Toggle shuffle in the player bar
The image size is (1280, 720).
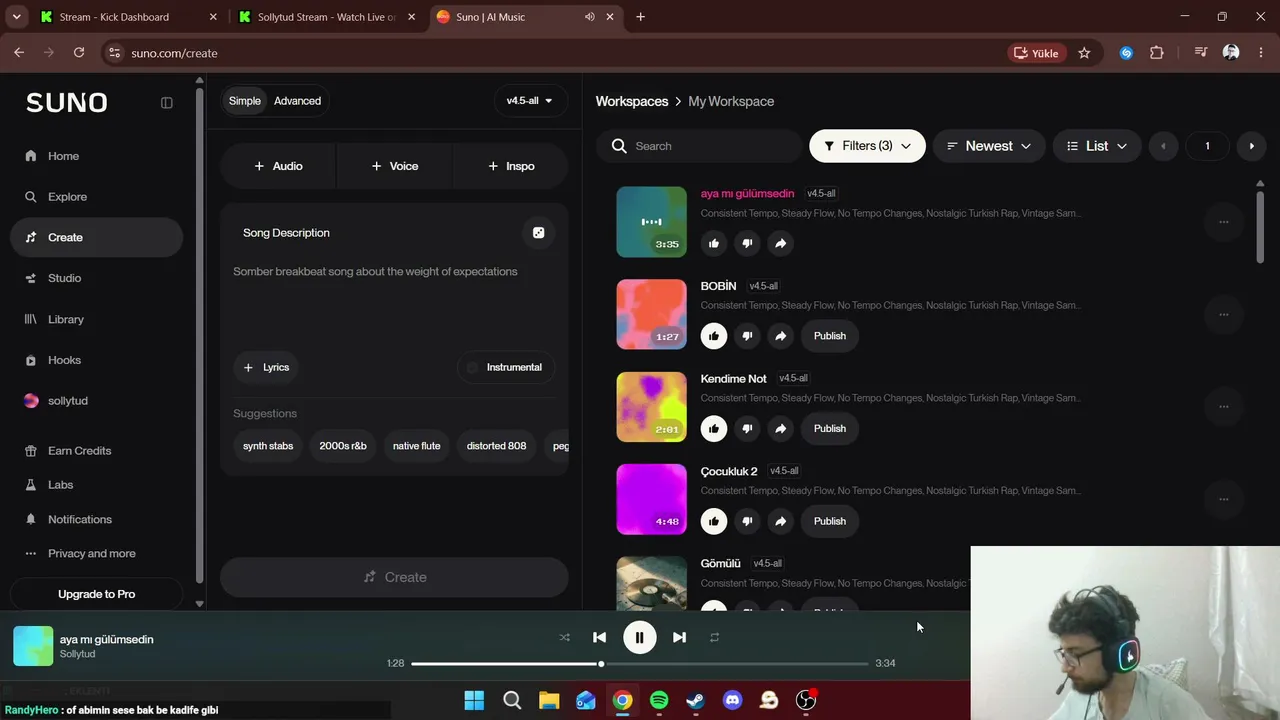[565, 637]
